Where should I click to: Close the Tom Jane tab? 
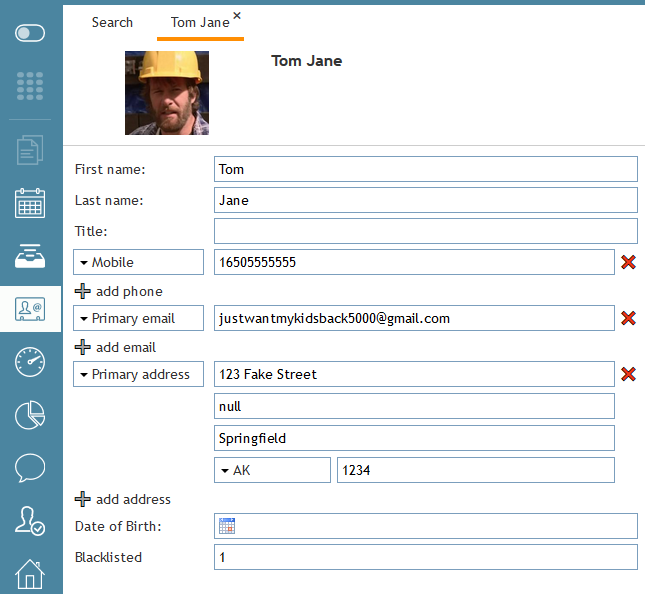237,15
